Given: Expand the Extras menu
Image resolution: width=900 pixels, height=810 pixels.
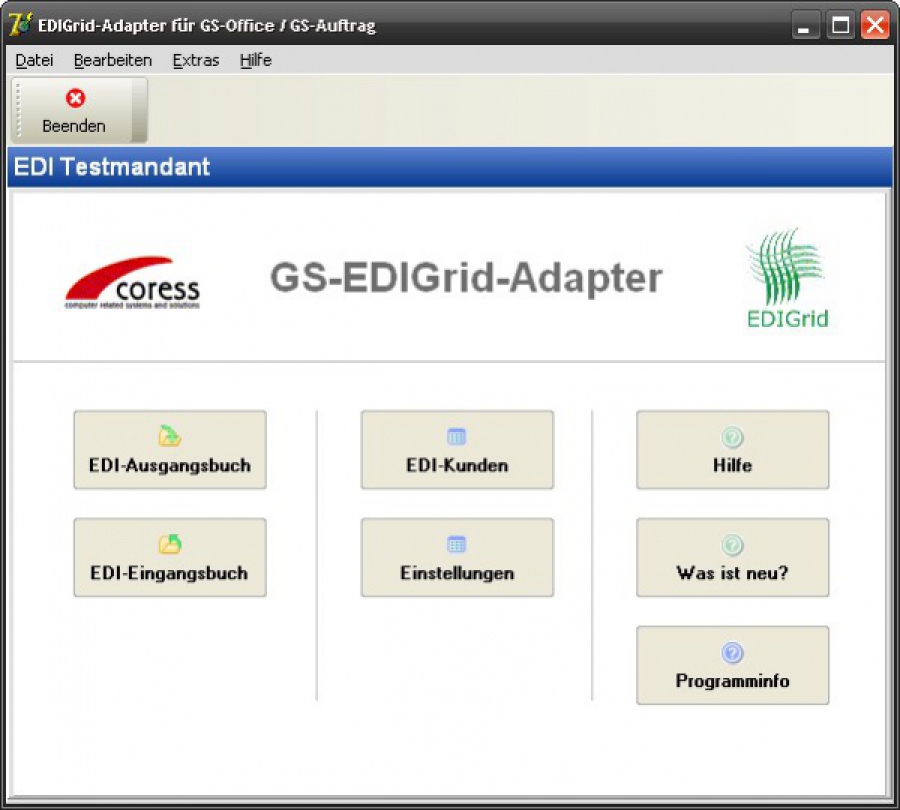Looking at the screenshot, I should [195, 60].
